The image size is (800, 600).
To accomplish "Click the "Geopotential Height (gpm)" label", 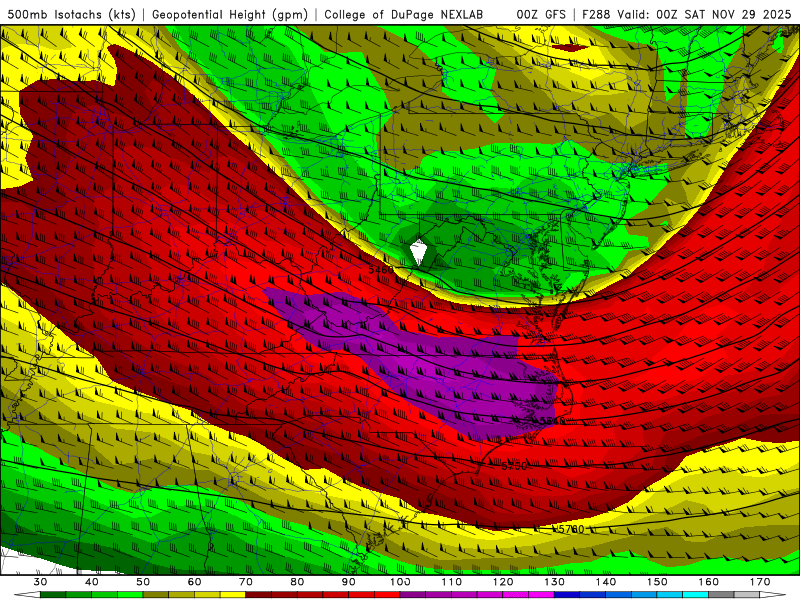I will tap(230, 15).
